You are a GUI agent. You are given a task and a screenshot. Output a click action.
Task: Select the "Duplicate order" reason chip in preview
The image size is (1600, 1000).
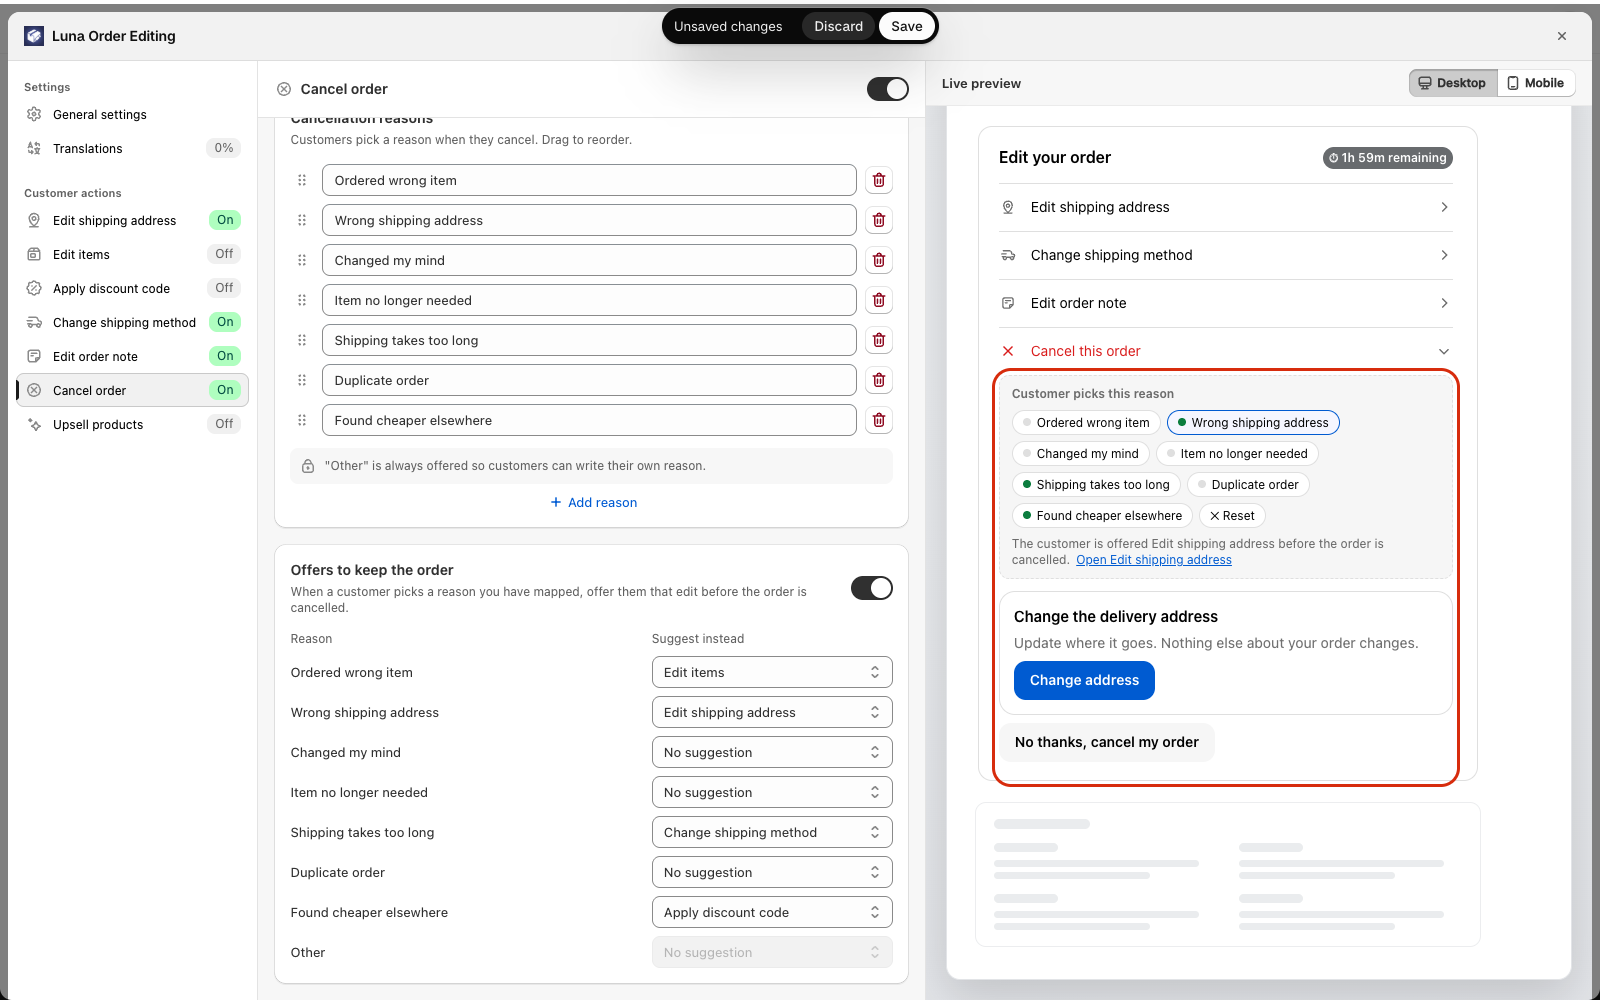tap(1248, 485)
